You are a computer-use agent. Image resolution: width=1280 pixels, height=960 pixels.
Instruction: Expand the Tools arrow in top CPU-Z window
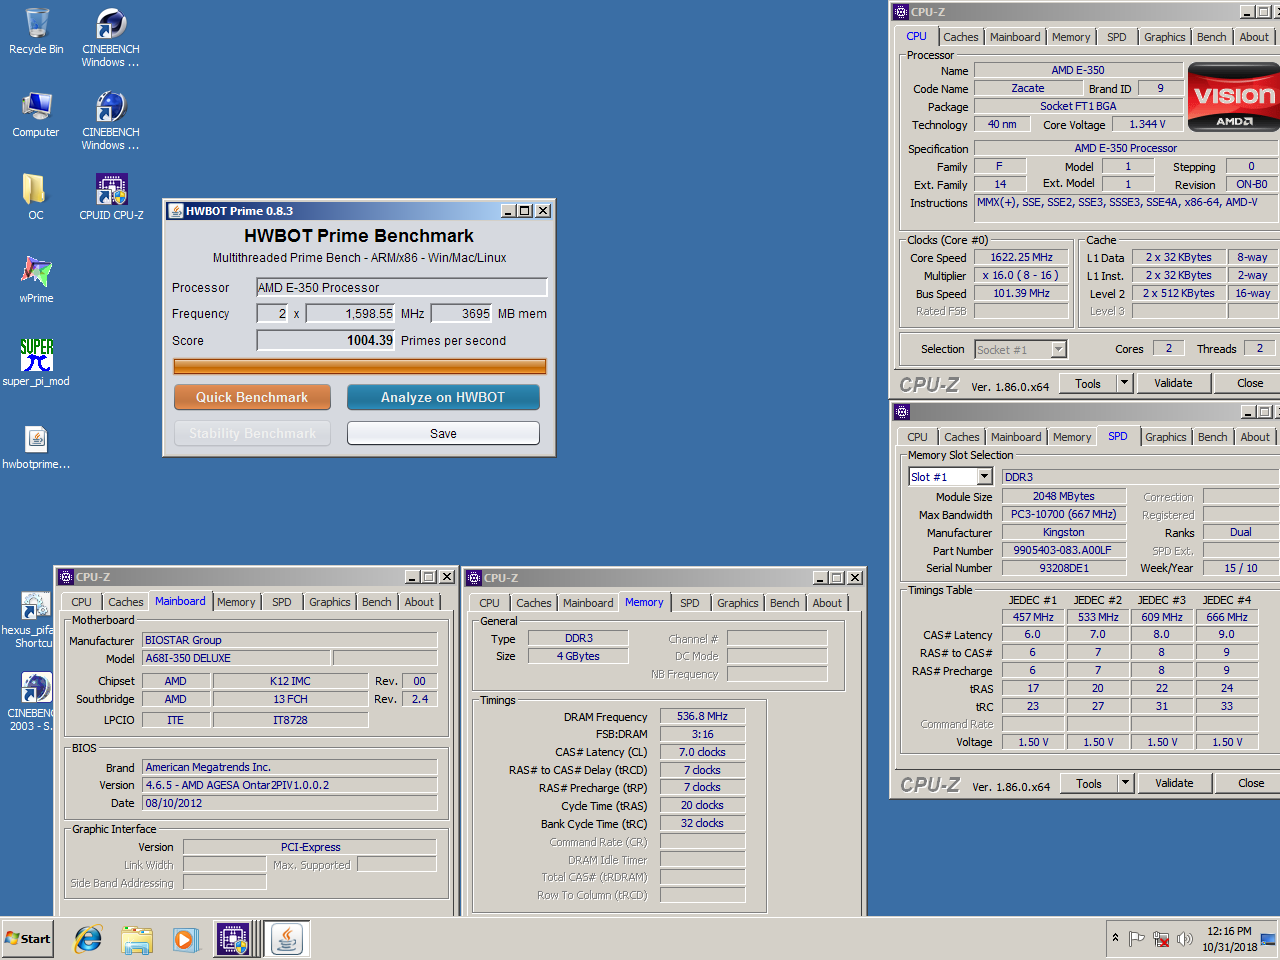coord(1124,383)
